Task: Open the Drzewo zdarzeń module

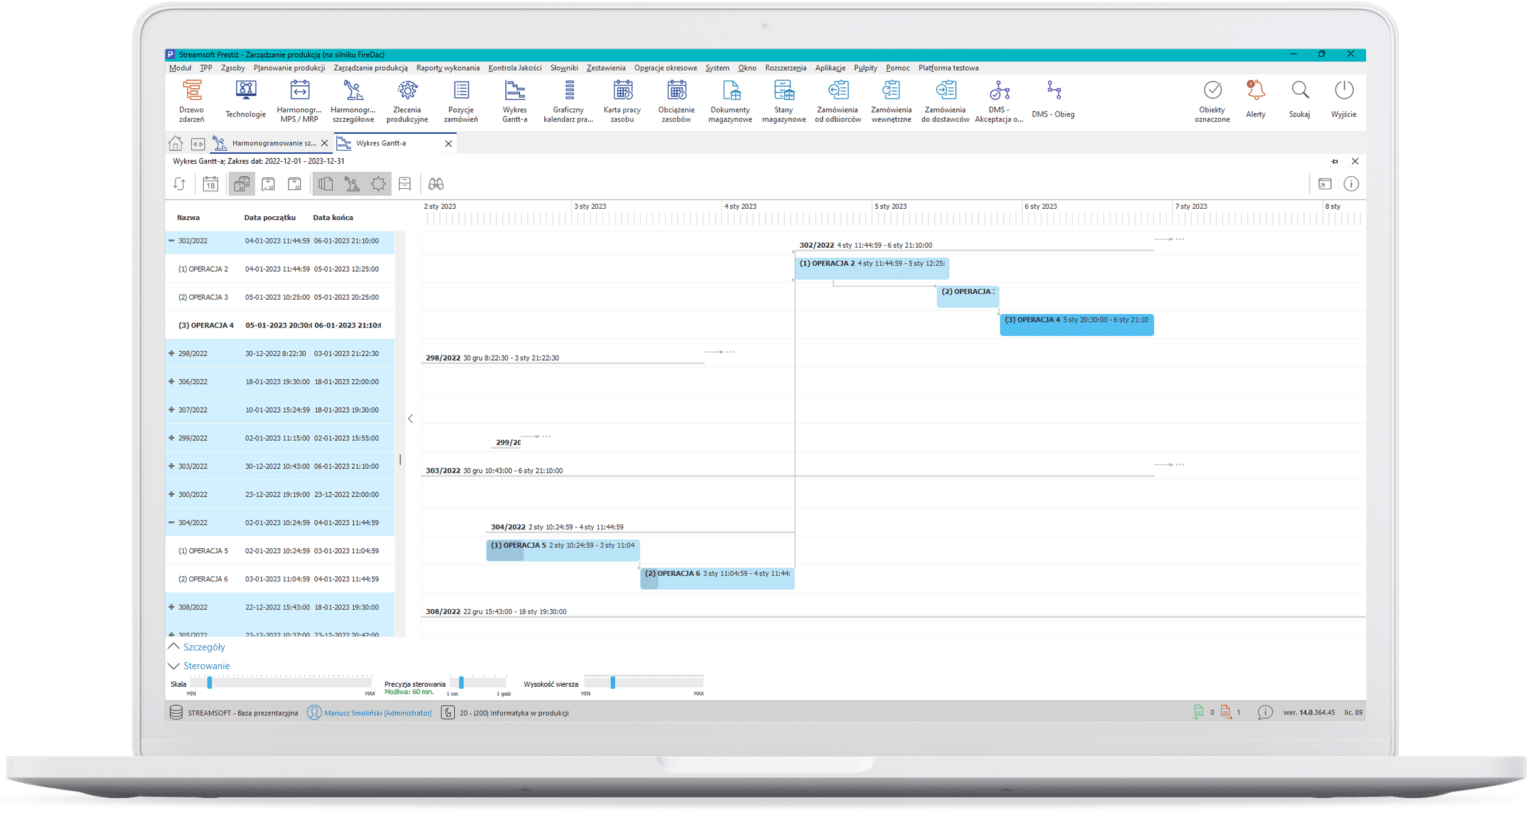Action: 192,99
